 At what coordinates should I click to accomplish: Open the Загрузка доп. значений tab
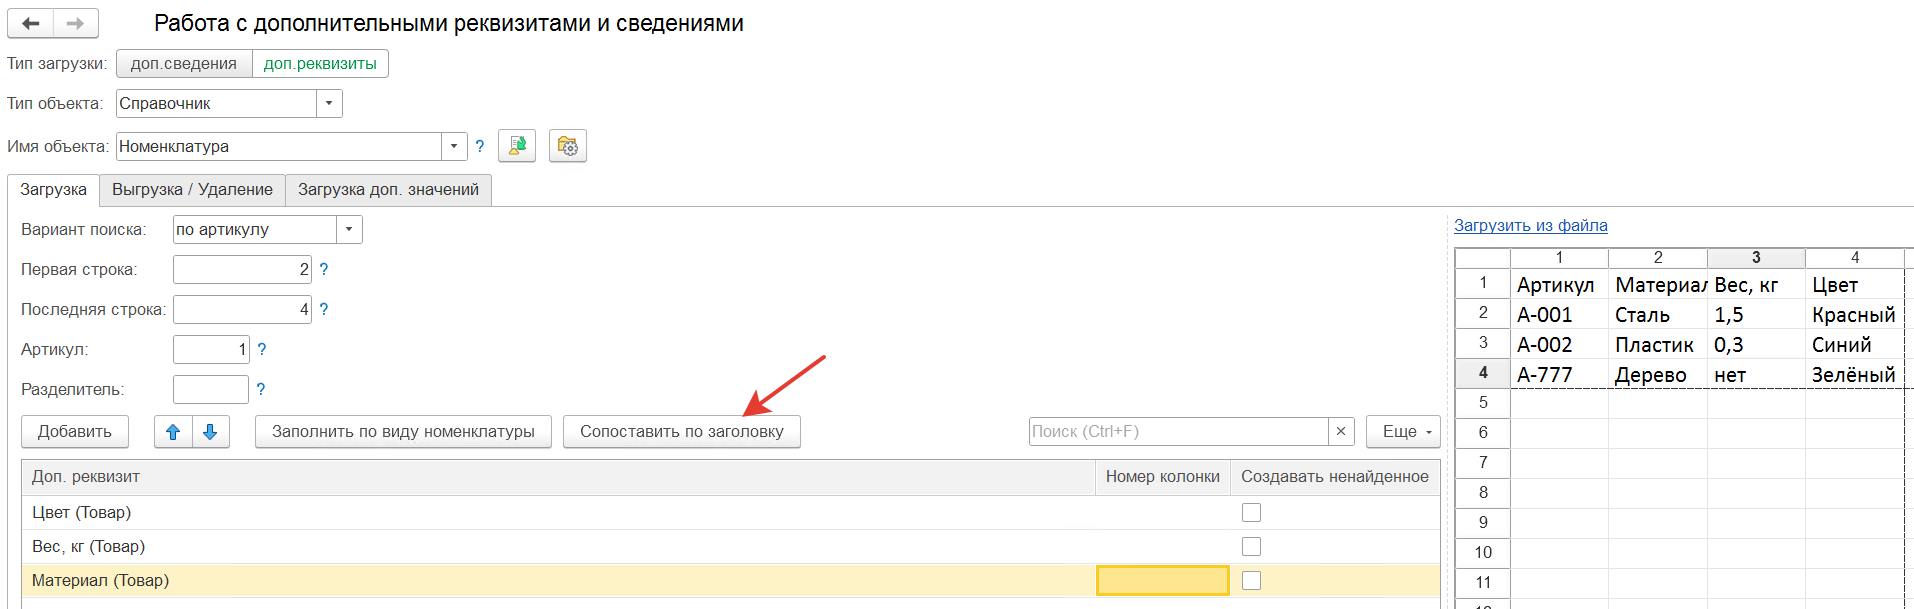[388, 190]
